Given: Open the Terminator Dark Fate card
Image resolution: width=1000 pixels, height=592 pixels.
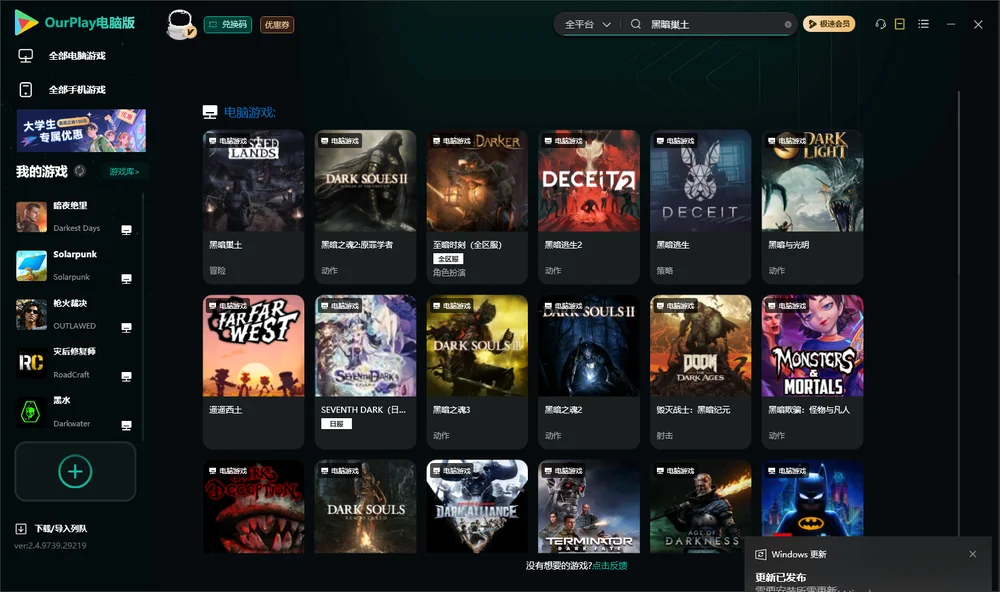Looking at the screenshot, I should [589, 507].
